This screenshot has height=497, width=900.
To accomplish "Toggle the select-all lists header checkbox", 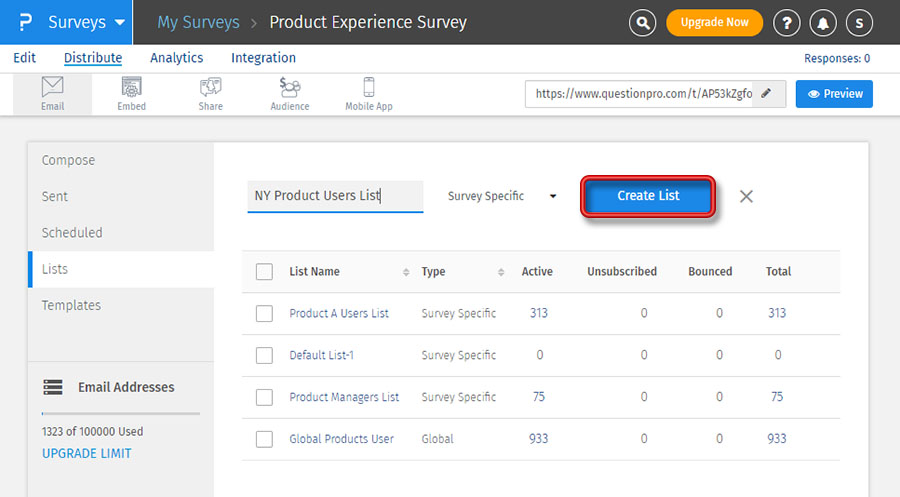I will click(x=264, y=272).
